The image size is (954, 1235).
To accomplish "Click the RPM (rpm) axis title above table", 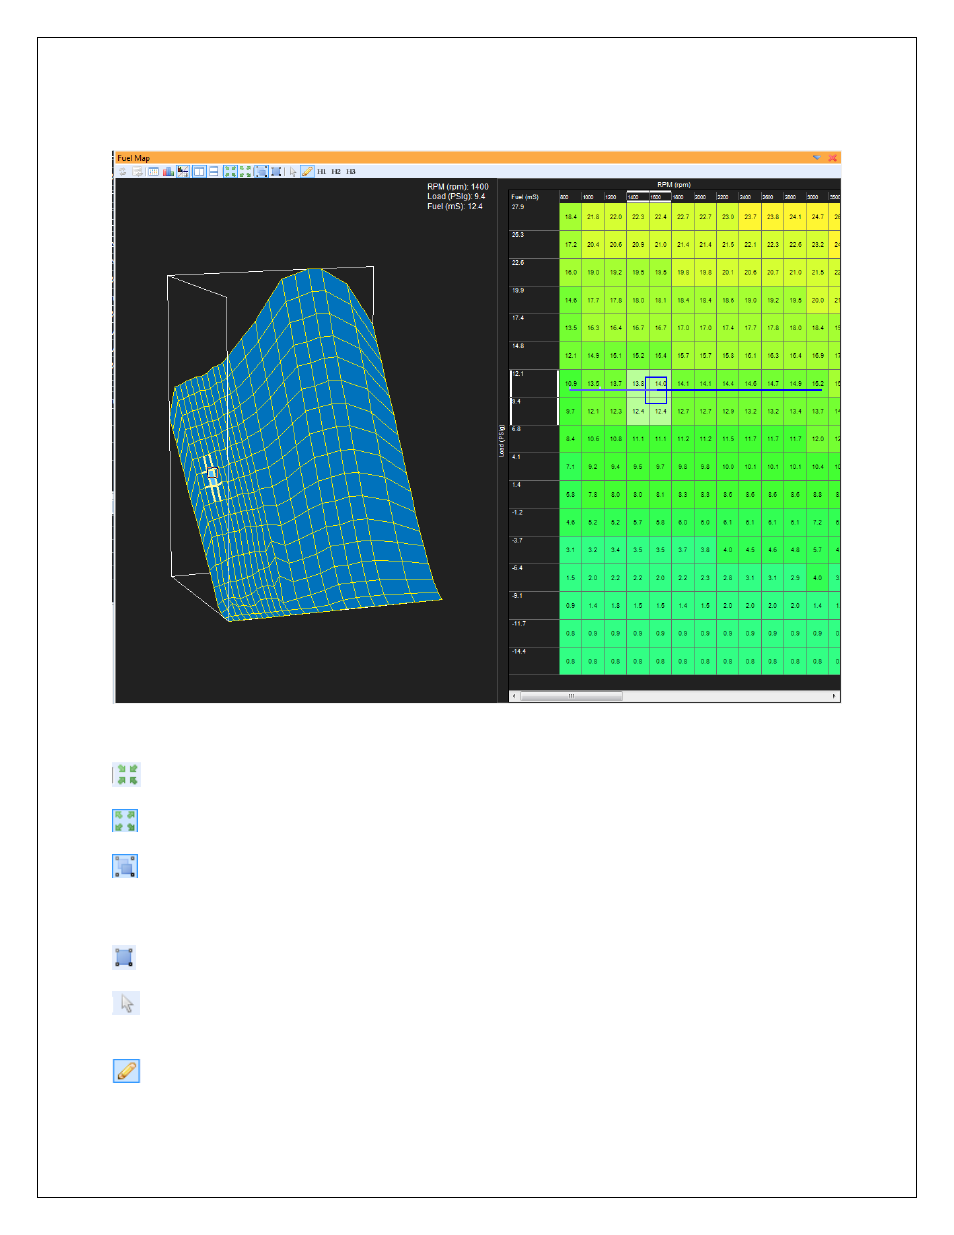I will (x=674, y=185).
